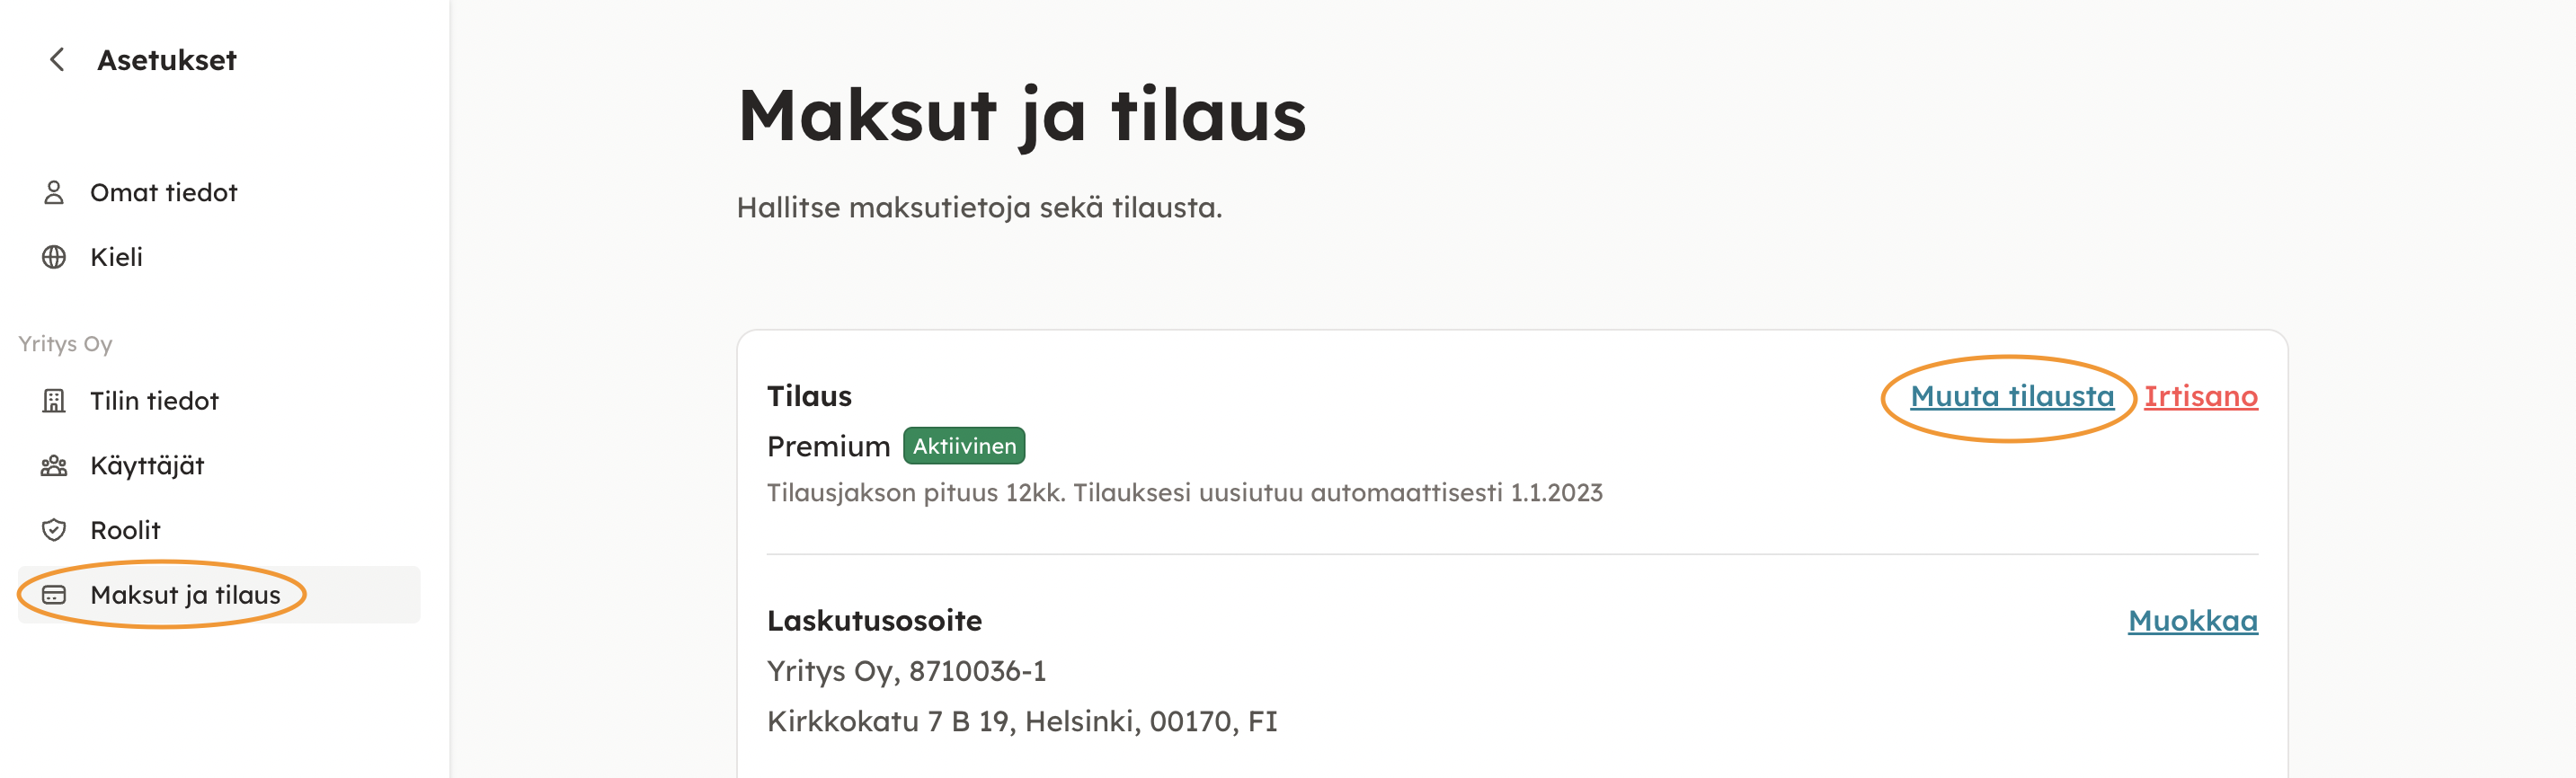Image resolution: width=2576 pixels, height=778 pixels.
Task: Navigate to Roolit in sidebar
Action: pyautogui.click(x=125, y=530)
